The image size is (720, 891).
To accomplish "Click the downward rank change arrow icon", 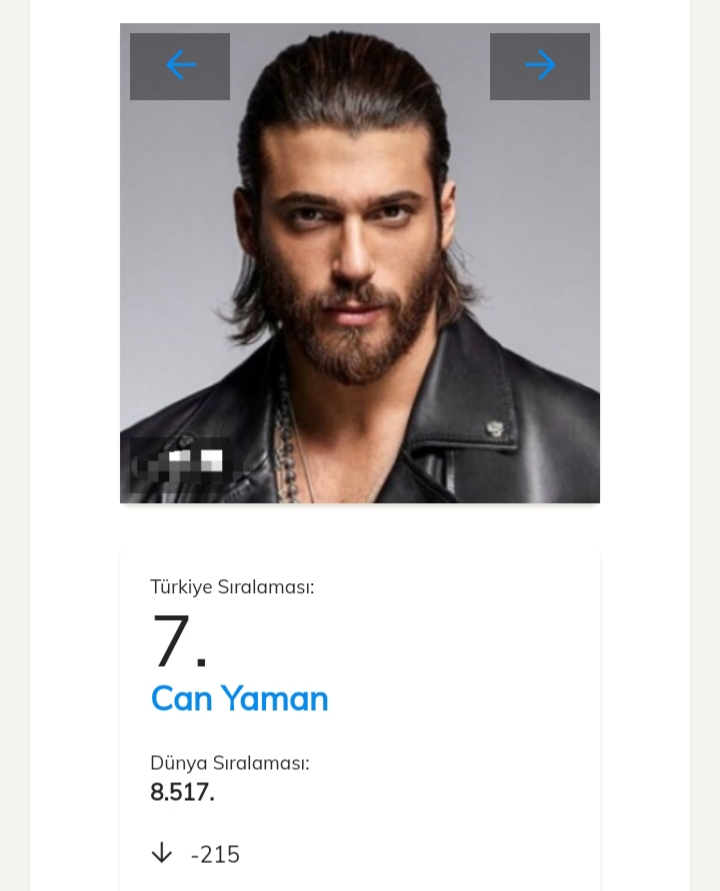I will [x=161, y=853].
